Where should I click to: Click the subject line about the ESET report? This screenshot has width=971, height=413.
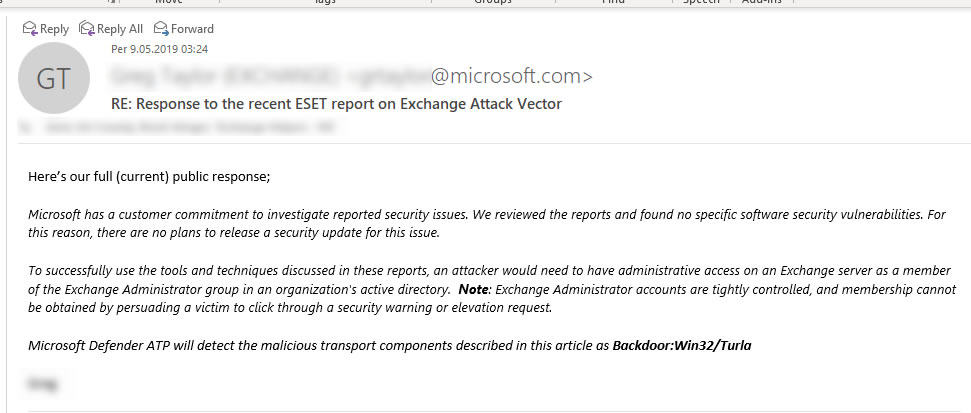[336, 103]
